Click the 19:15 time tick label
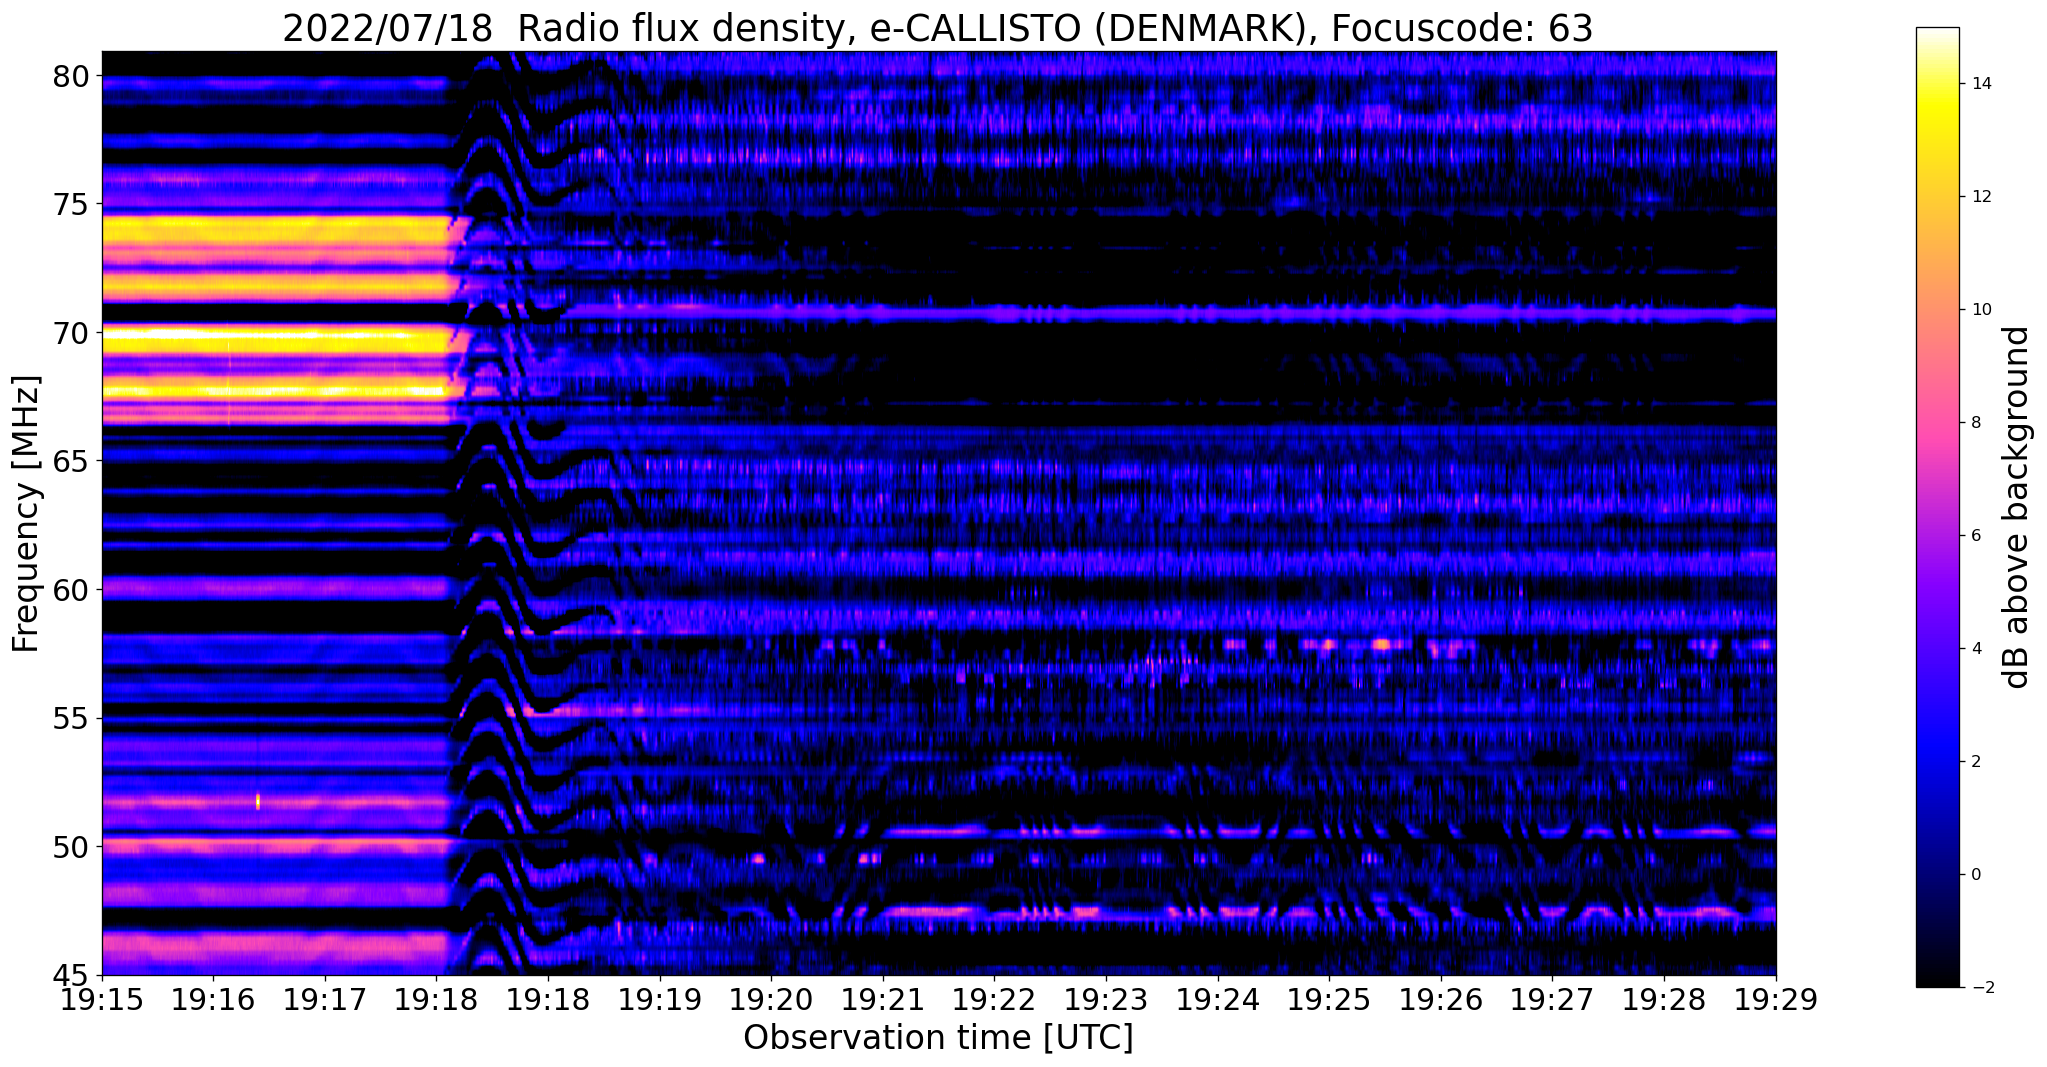The height and width of the screenshot is (1067, 2047). pyautogui.click(x=102, y=1000)
